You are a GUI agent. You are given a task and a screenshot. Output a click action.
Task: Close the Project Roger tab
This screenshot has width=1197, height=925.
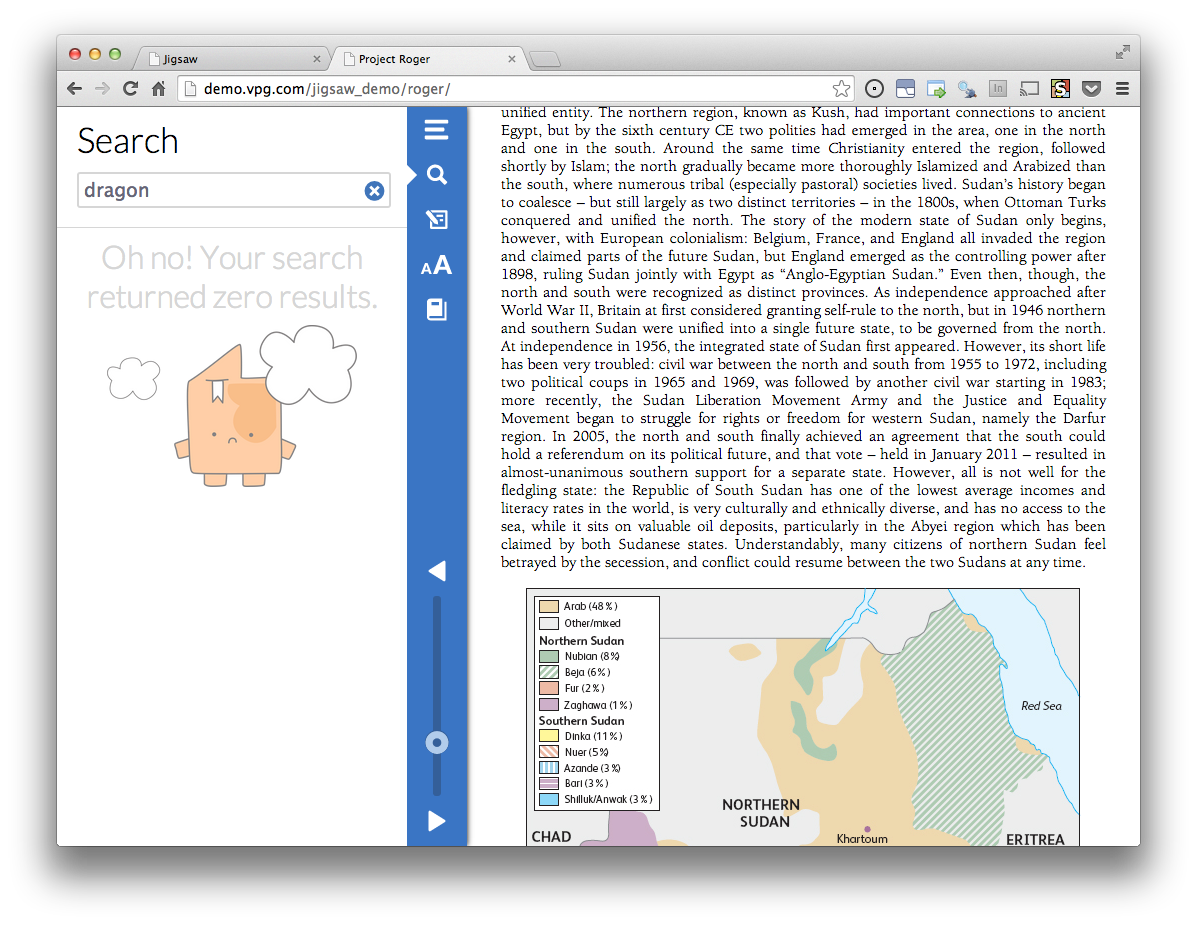512,59
